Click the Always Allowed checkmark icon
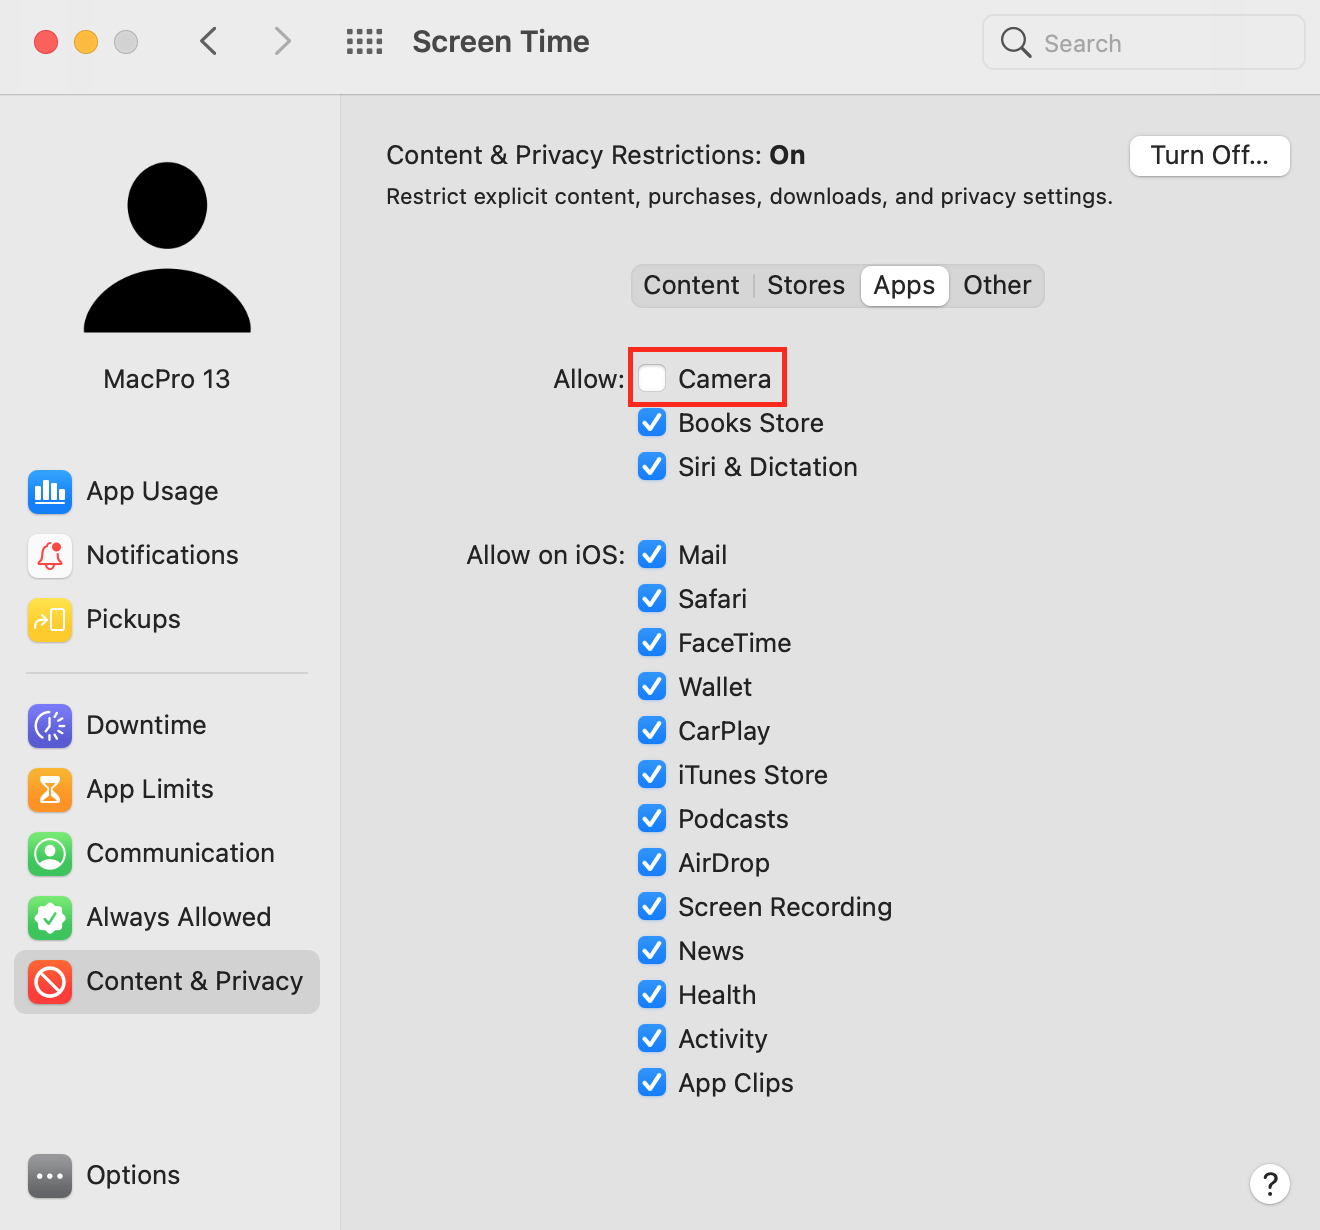This screenshot has height=1230, width=1320. tap(50, 917)
